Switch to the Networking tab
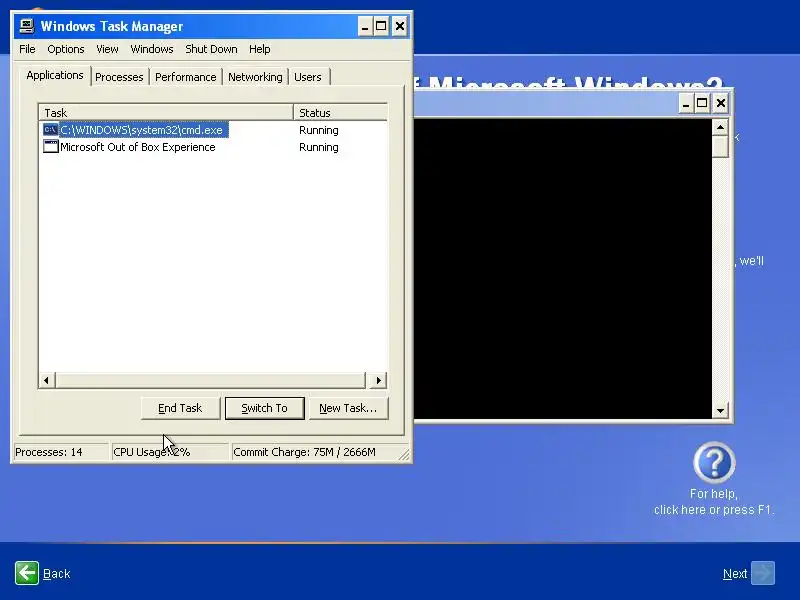The width and height of the screenshot is (800, 600). [x=255, y=77]
